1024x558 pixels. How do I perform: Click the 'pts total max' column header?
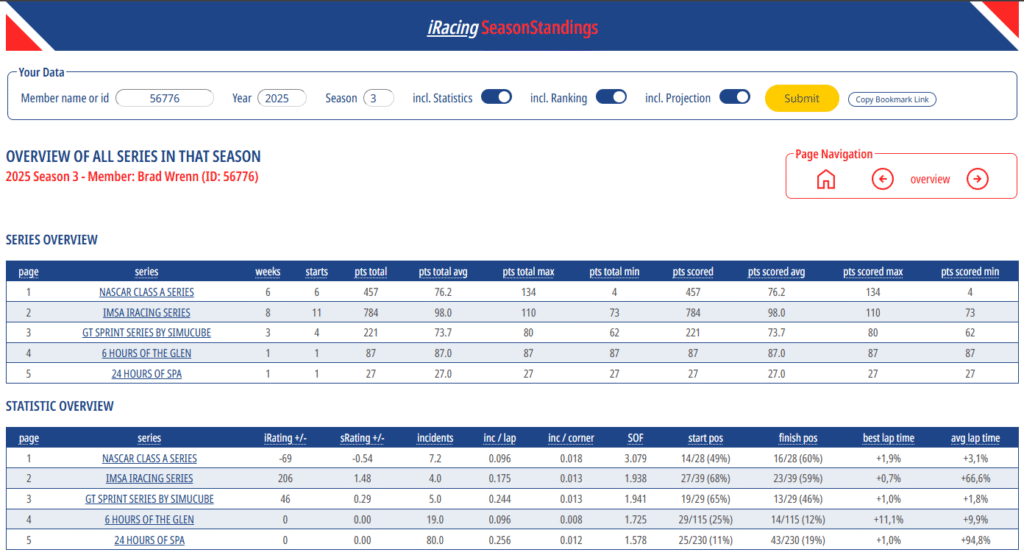tap(528, 272)
